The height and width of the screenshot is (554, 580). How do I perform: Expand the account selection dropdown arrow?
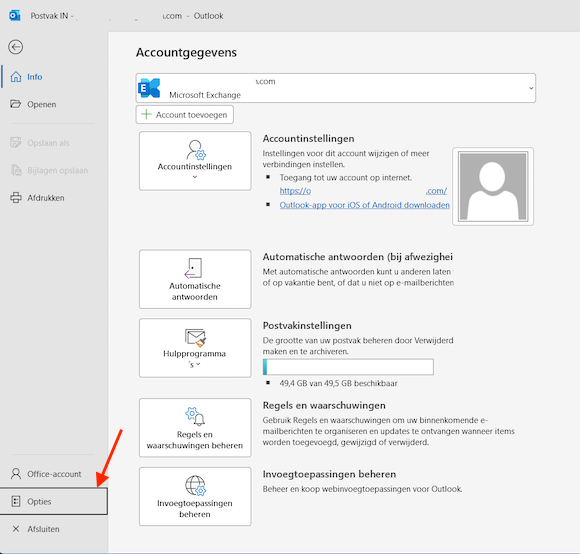[x=531, y=88]
